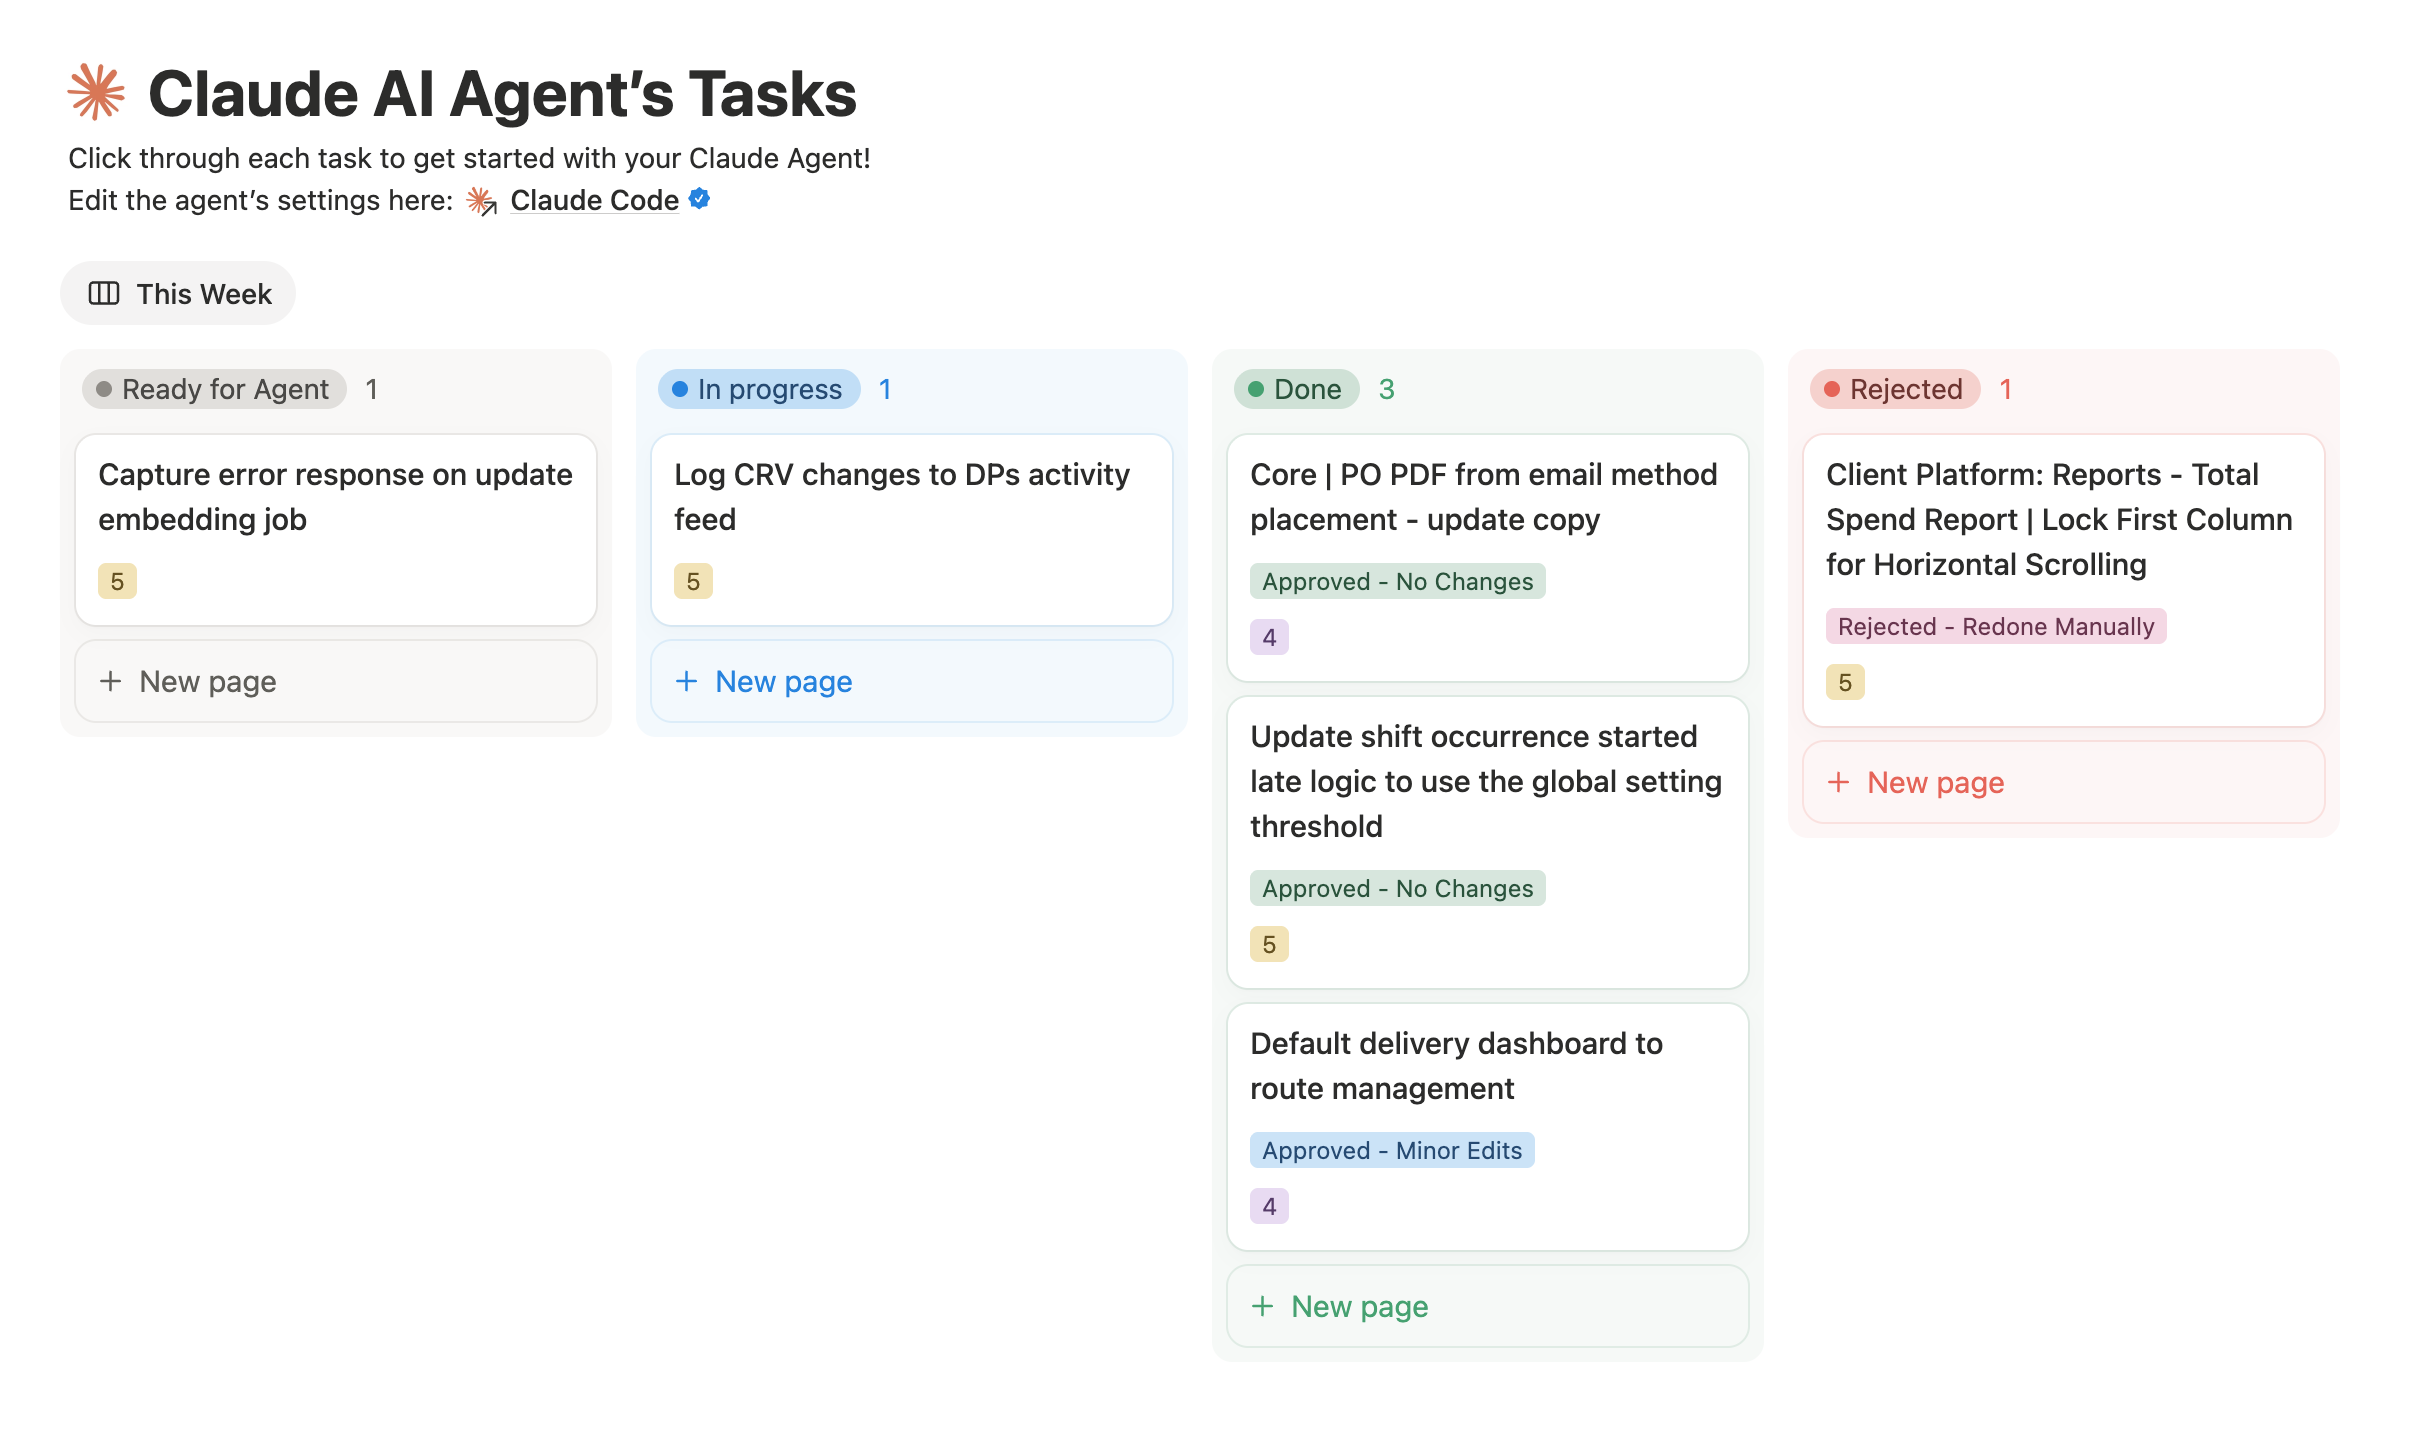Viewport: 2436px width, 1446px height.
Task: Click the In progress status label
Action: (x=759, y=389)
